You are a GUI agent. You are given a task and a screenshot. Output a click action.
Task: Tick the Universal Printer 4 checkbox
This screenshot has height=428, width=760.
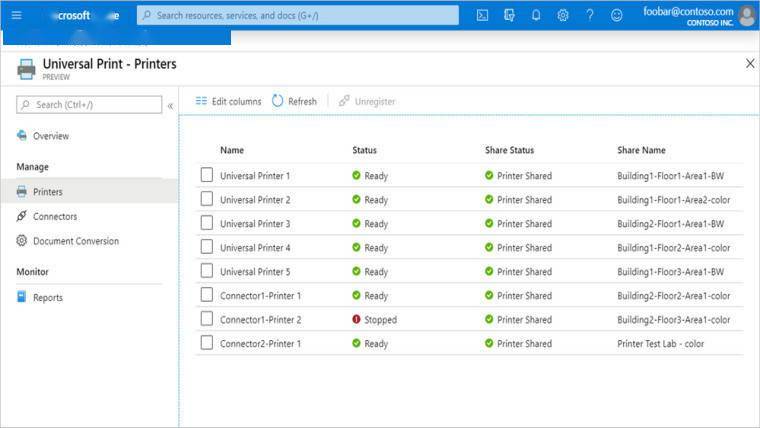coord(207,247)
